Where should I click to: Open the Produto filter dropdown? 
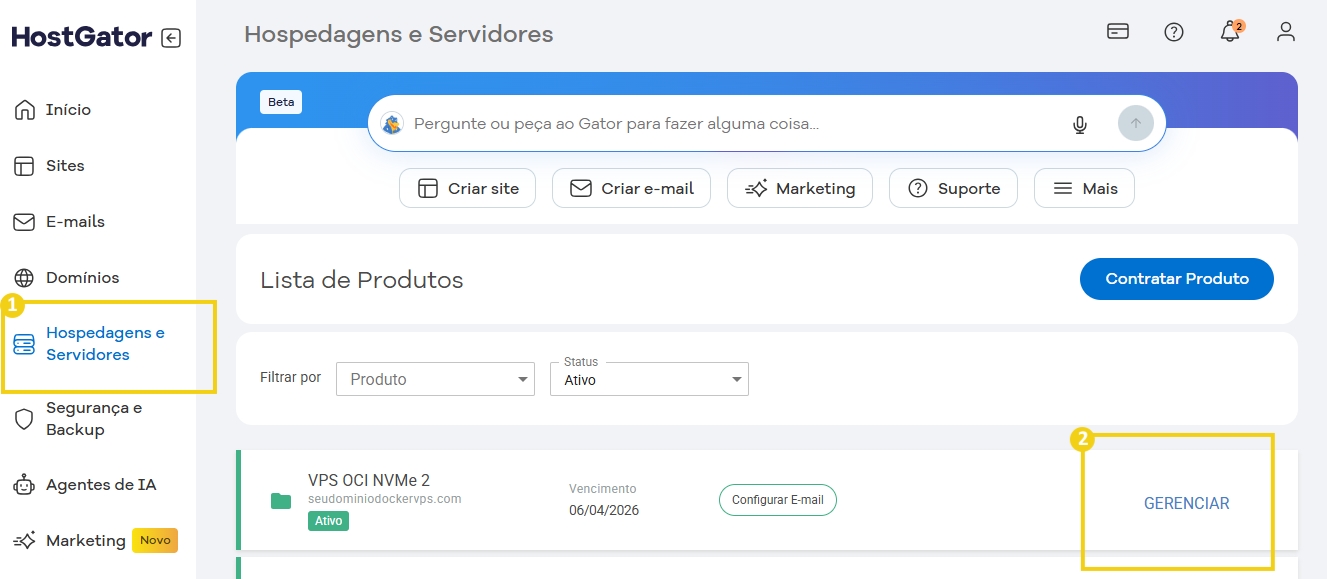click(435, 379)
